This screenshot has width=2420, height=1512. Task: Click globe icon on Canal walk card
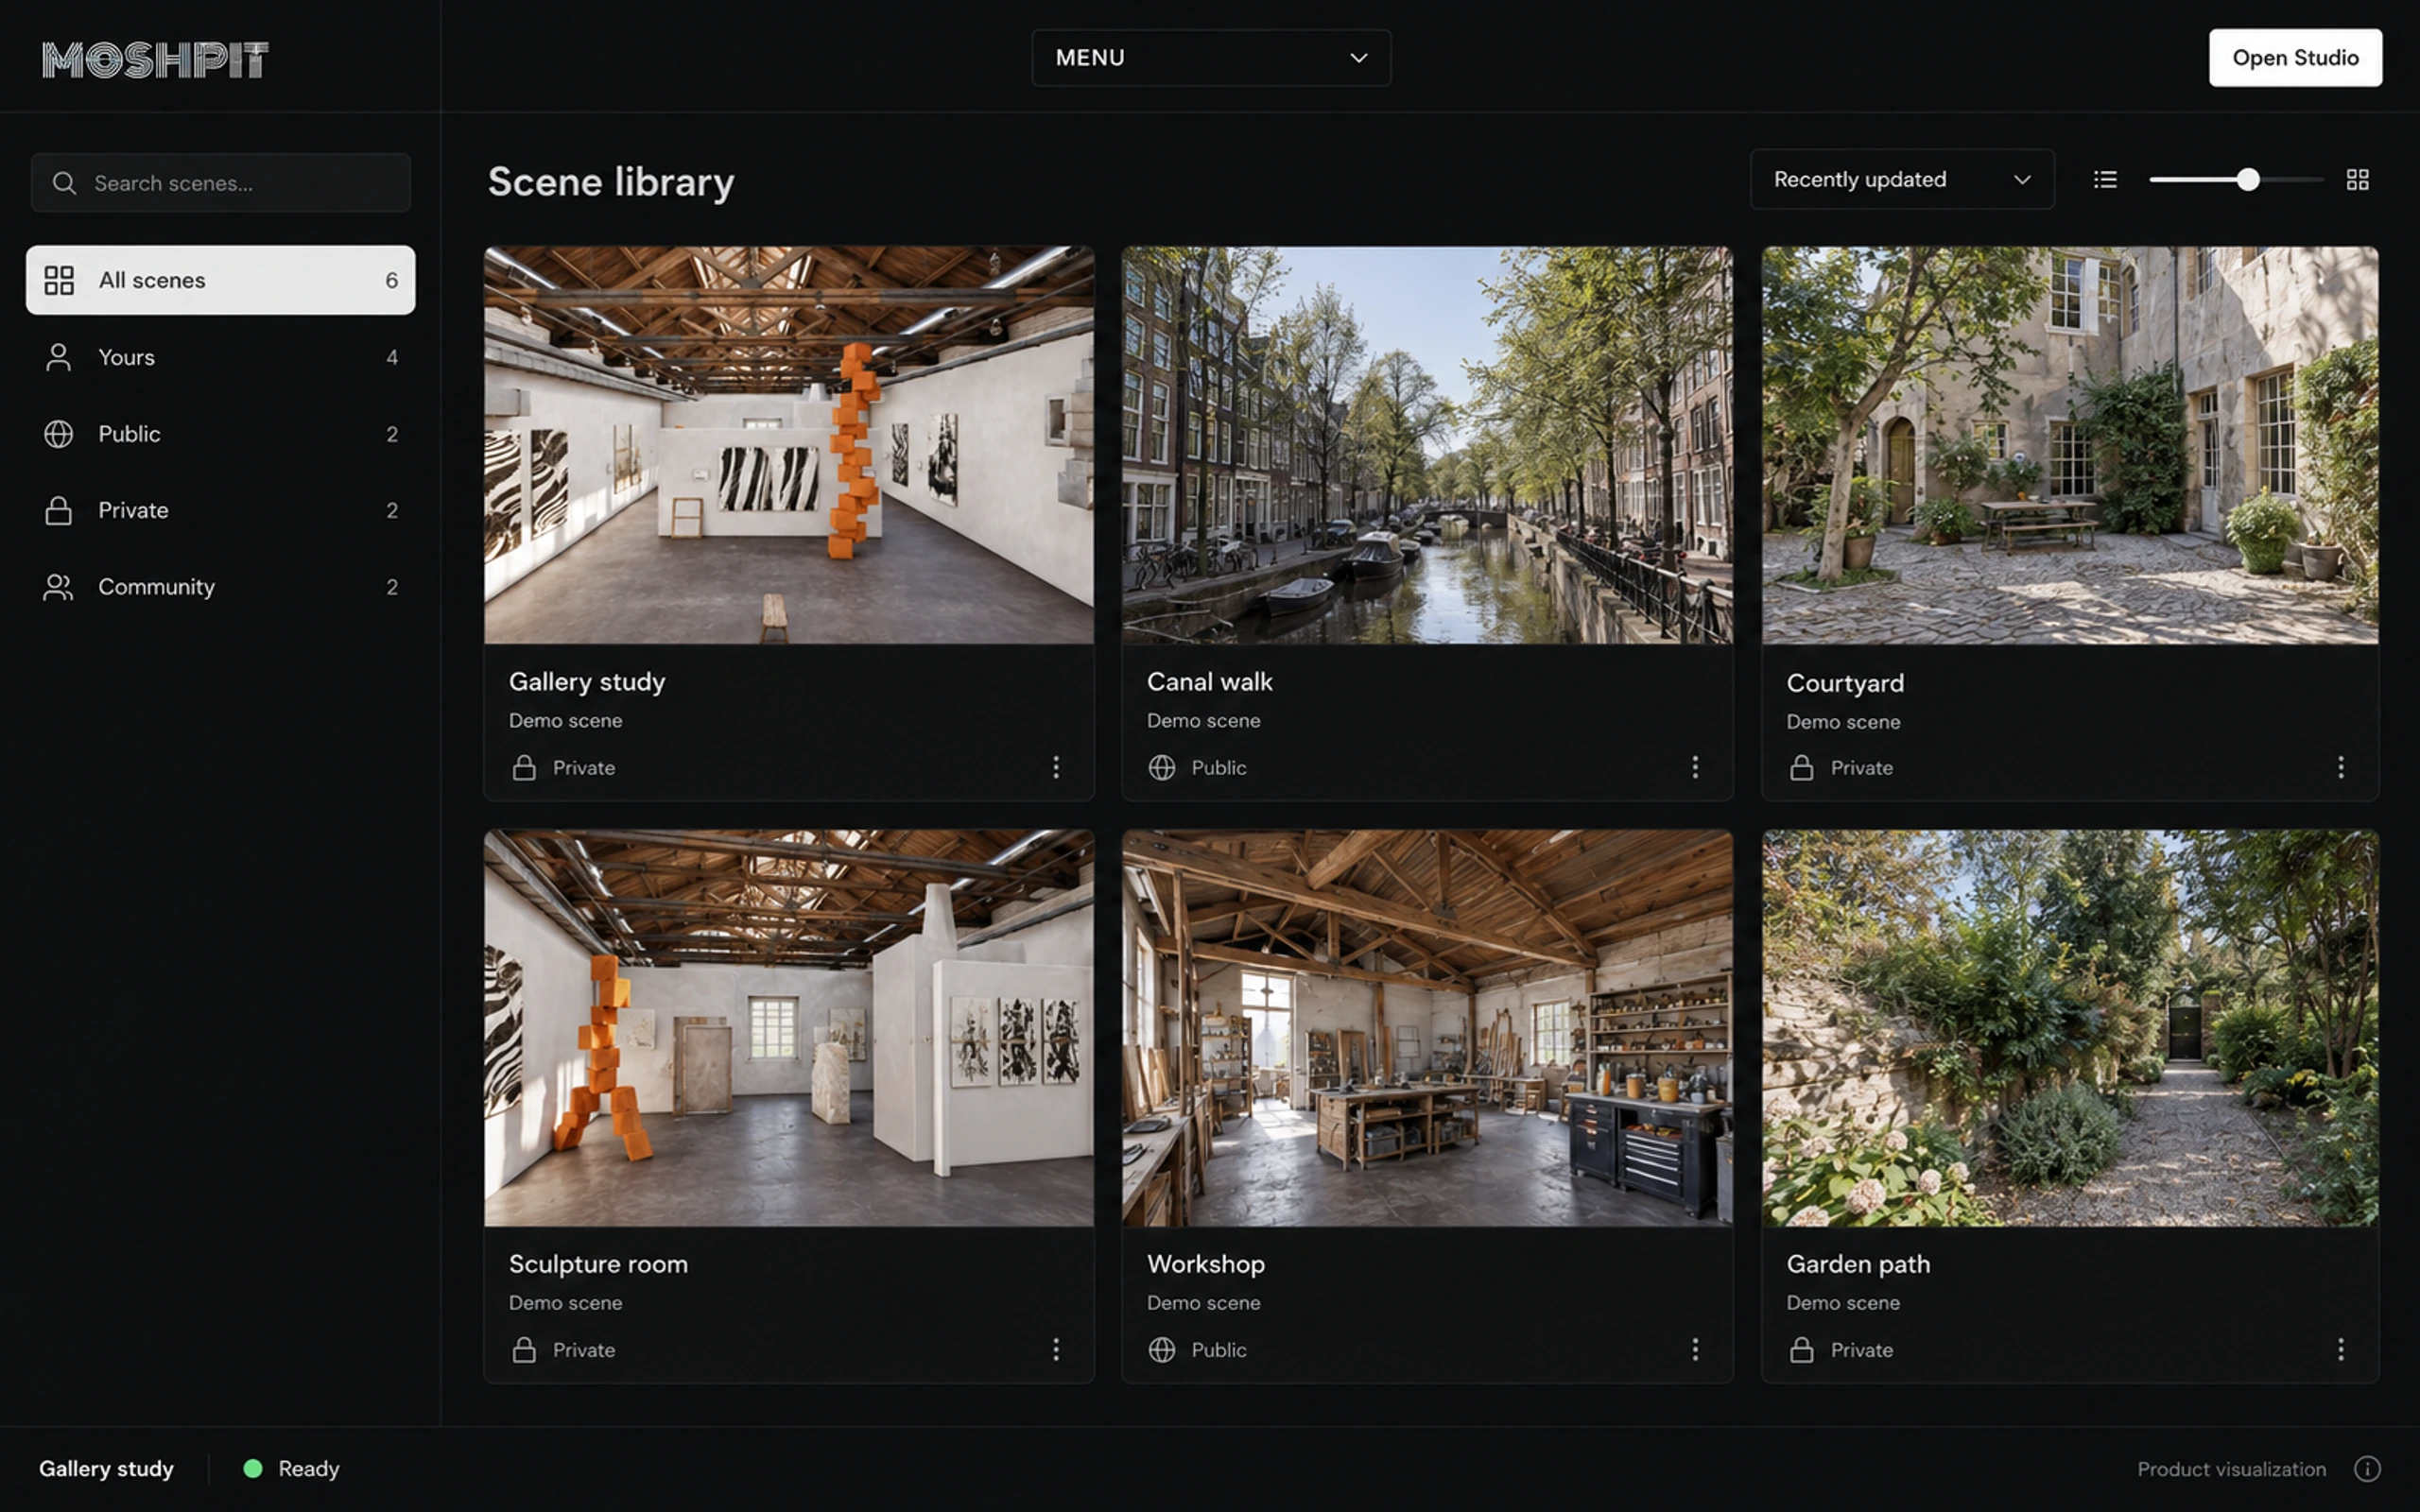[x=1162, y=767]
